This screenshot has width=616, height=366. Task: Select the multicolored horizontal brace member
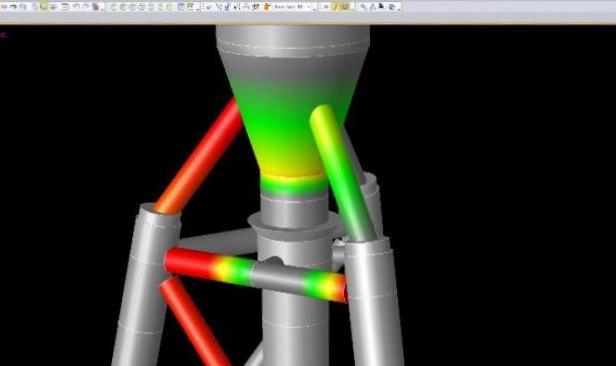pyautogui.click(x=256, y=275)
